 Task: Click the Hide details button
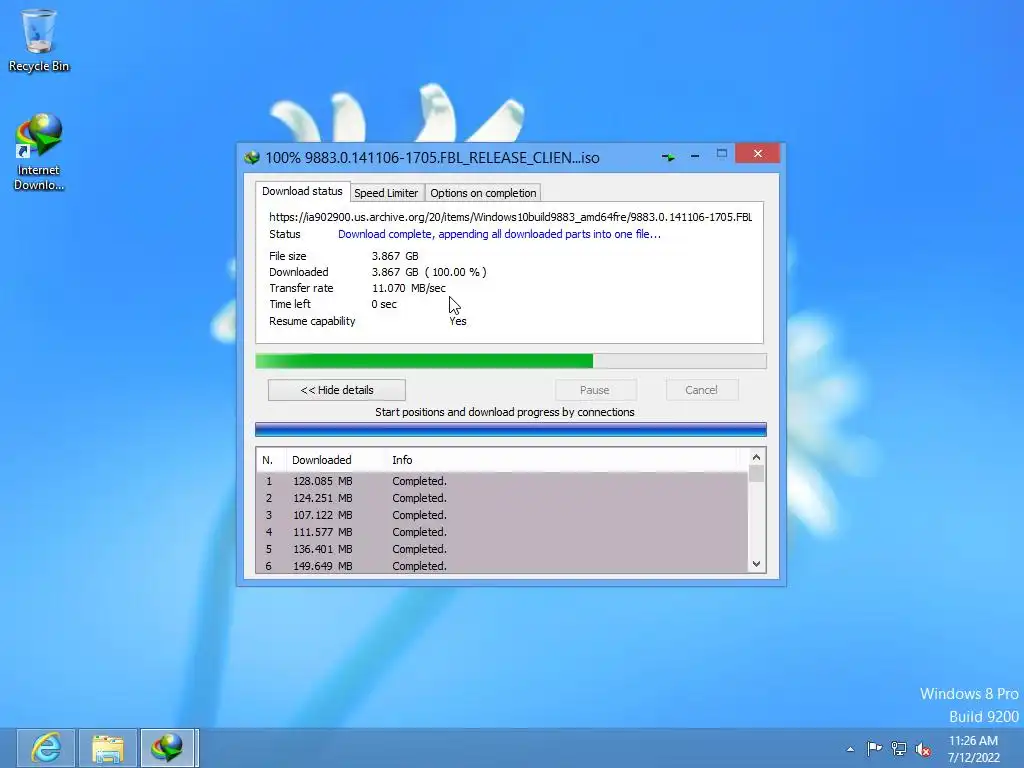(337, 390)
